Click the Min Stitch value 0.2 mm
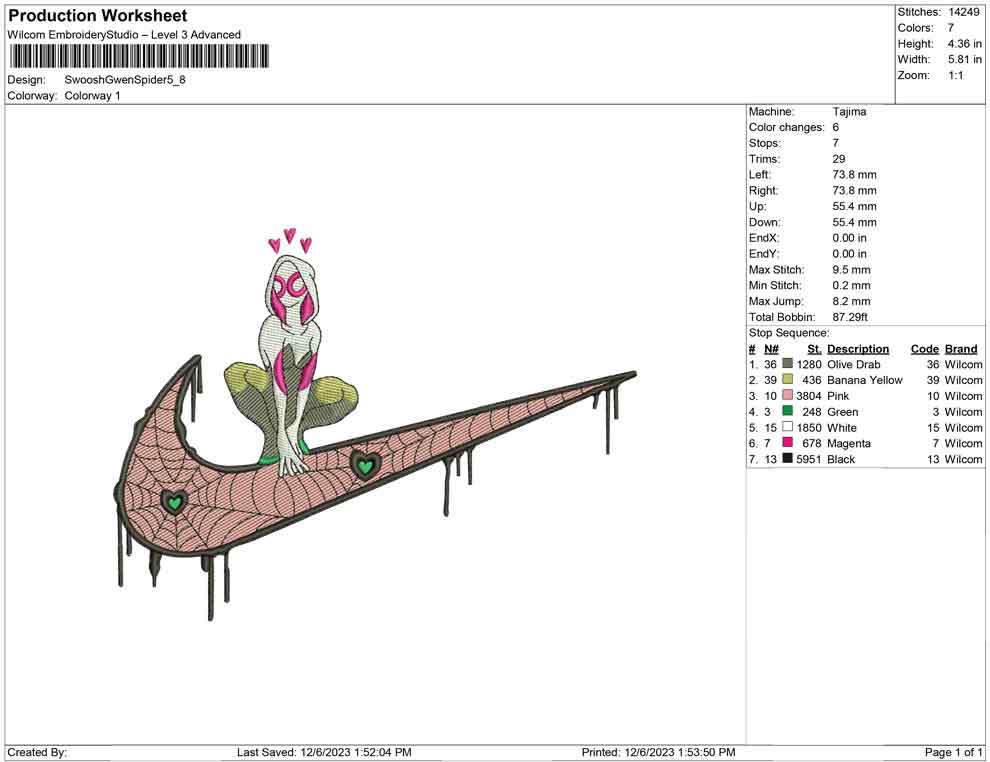 [x=851, y=285]
